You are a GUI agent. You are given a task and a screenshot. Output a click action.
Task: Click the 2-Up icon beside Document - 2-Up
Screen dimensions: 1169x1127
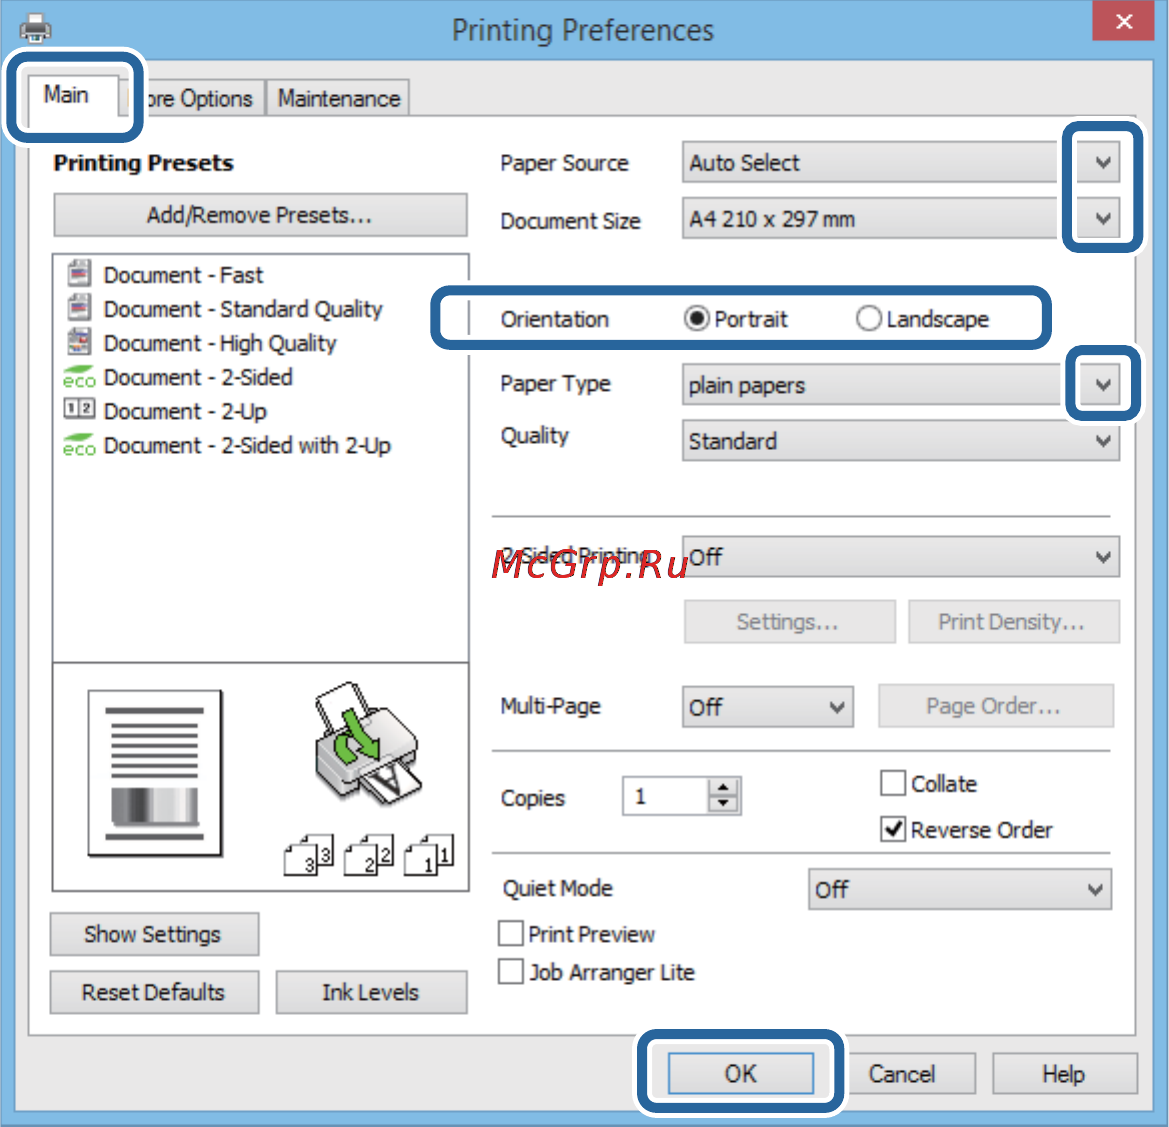click(x=79, y=408)
